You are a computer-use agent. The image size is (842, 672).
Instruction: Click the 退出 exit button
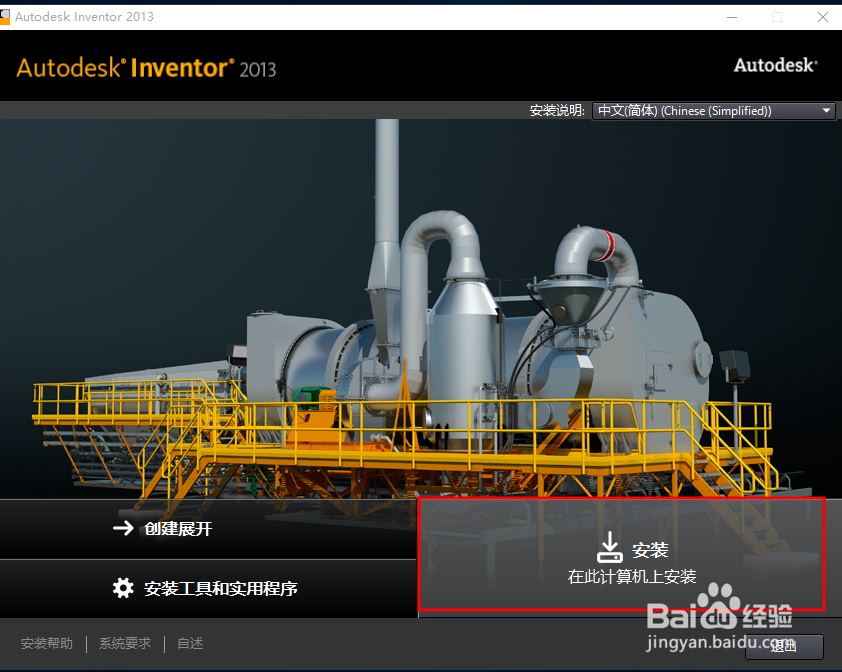[x=784, y=646]
